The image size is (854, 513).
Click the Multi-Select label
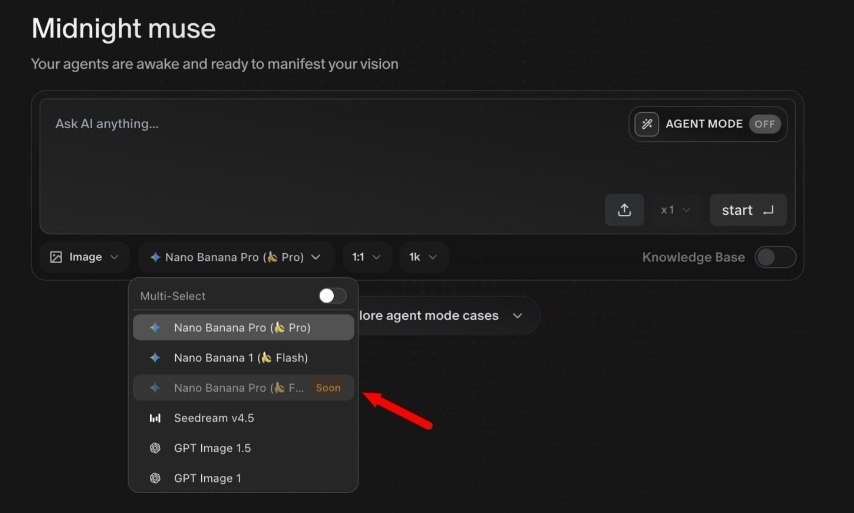pyautogui.click(x=173, y=296)
